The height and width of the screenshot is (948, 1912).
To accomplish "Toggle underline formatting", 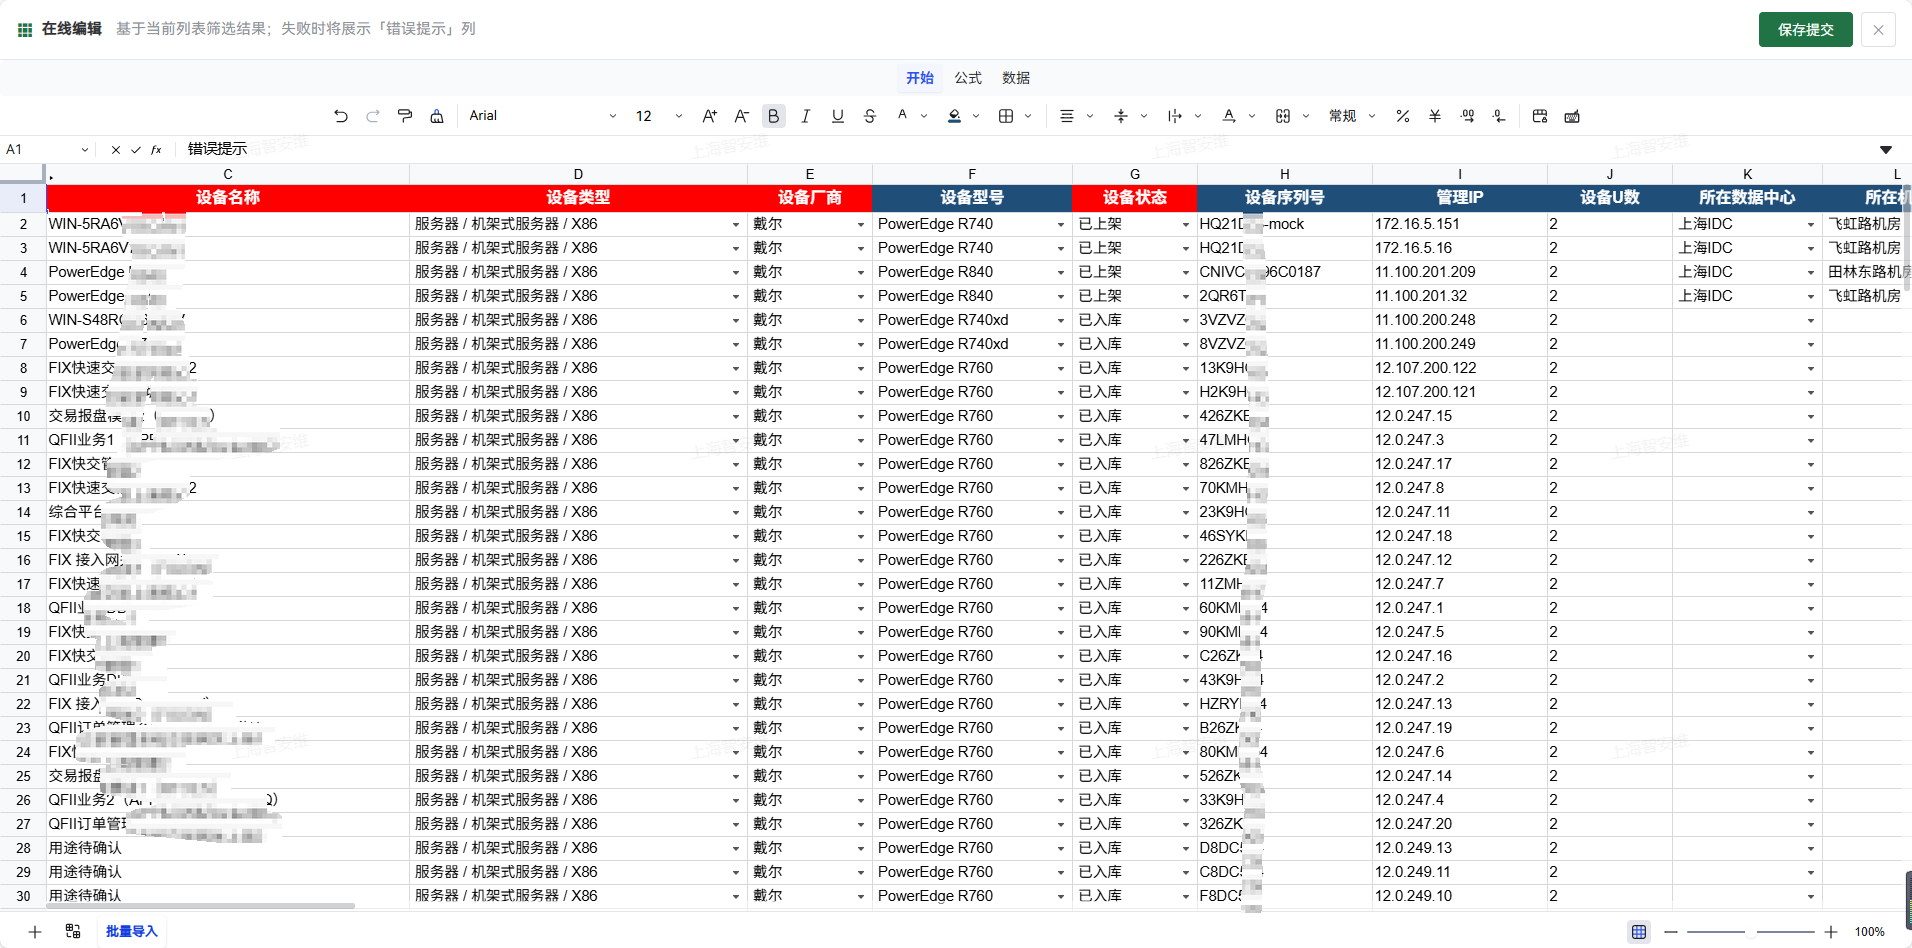I will (x=838, y=116).
